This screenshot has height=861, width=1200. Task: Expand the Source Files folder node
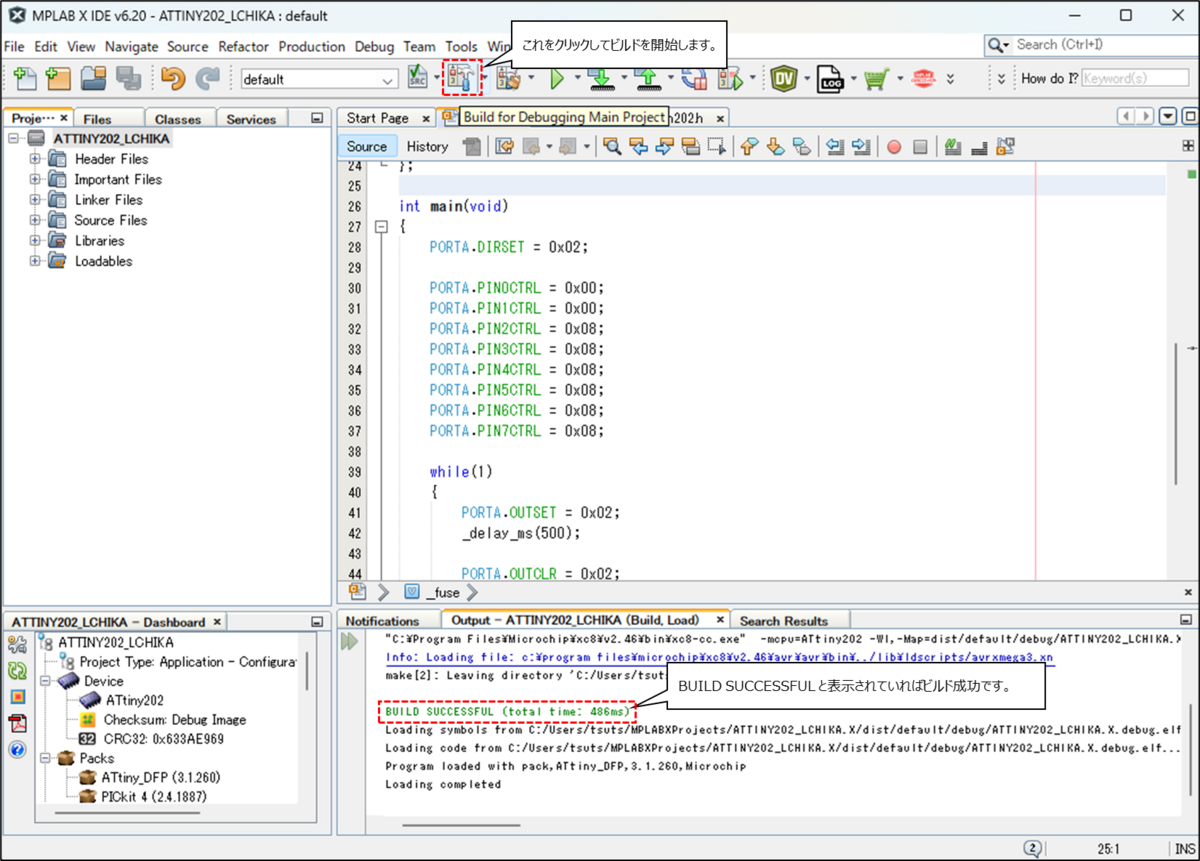pyautogui.click(x=36, y=220)
